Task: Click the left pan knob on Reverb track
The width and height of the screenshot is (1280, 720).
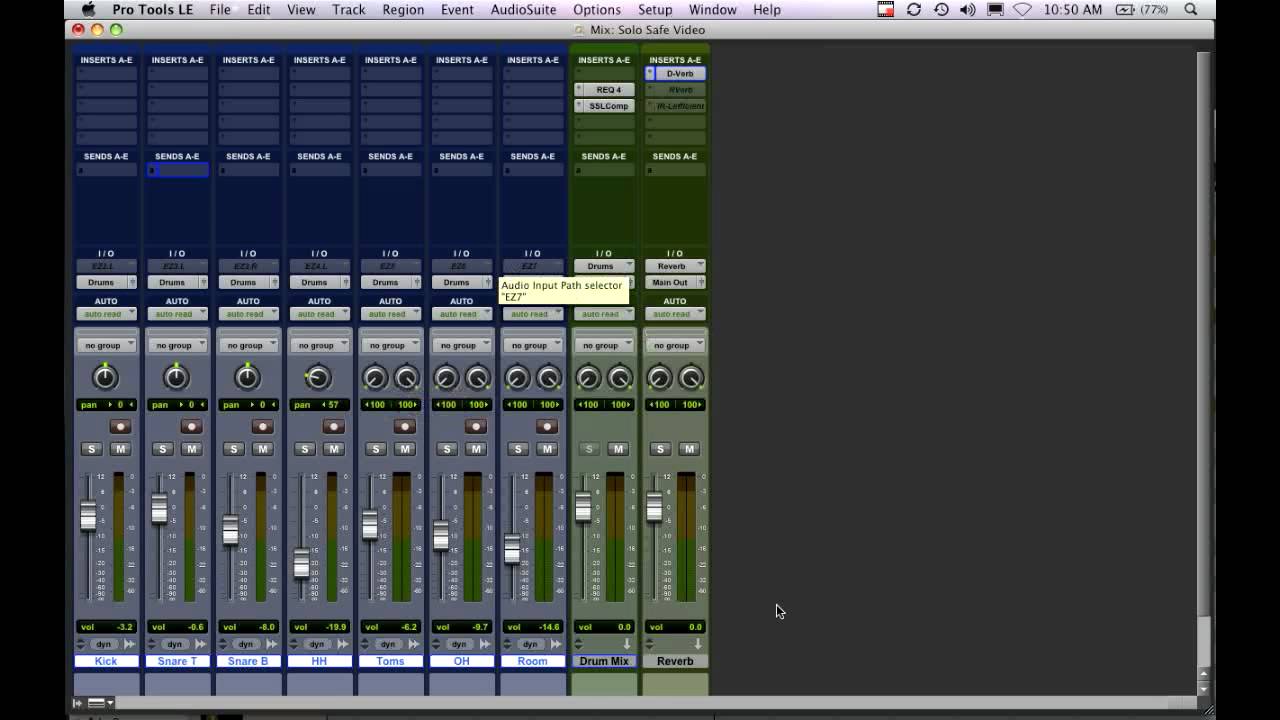Action: (x=659, y=377)
